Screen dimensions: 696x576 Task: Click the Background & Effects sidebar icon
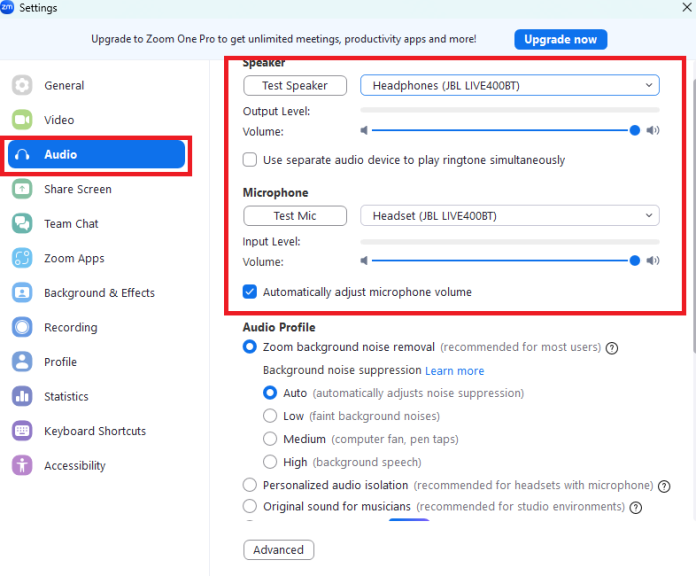22,293
